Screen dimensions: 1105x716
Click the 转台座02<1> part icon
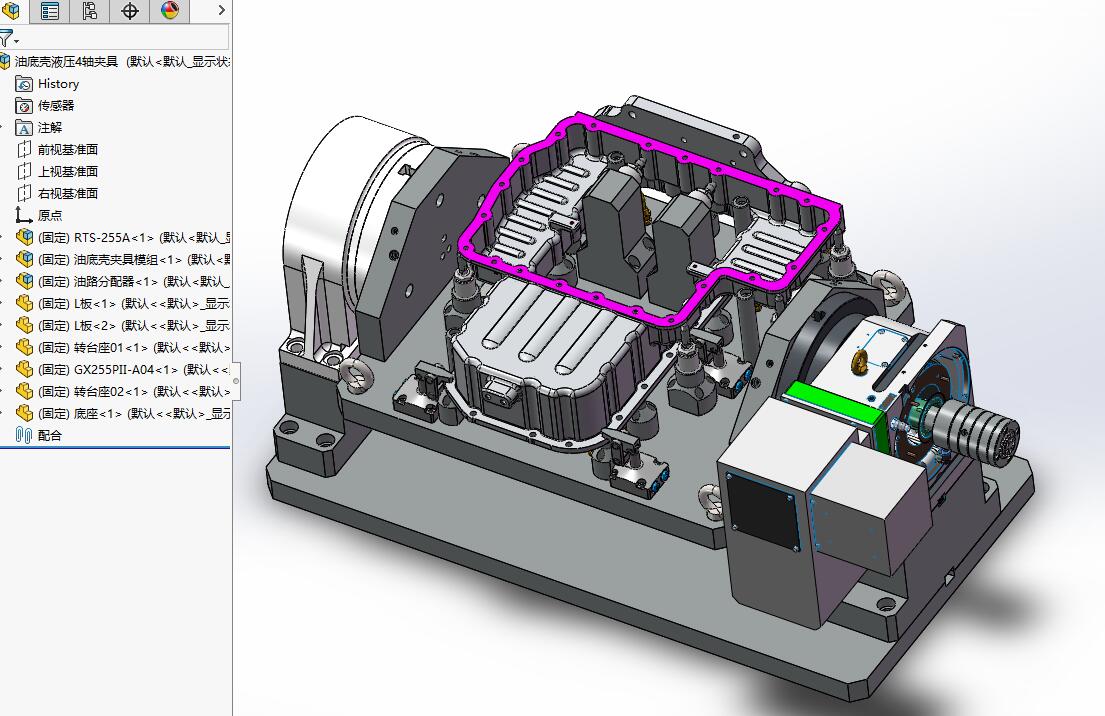click(24, 390)
